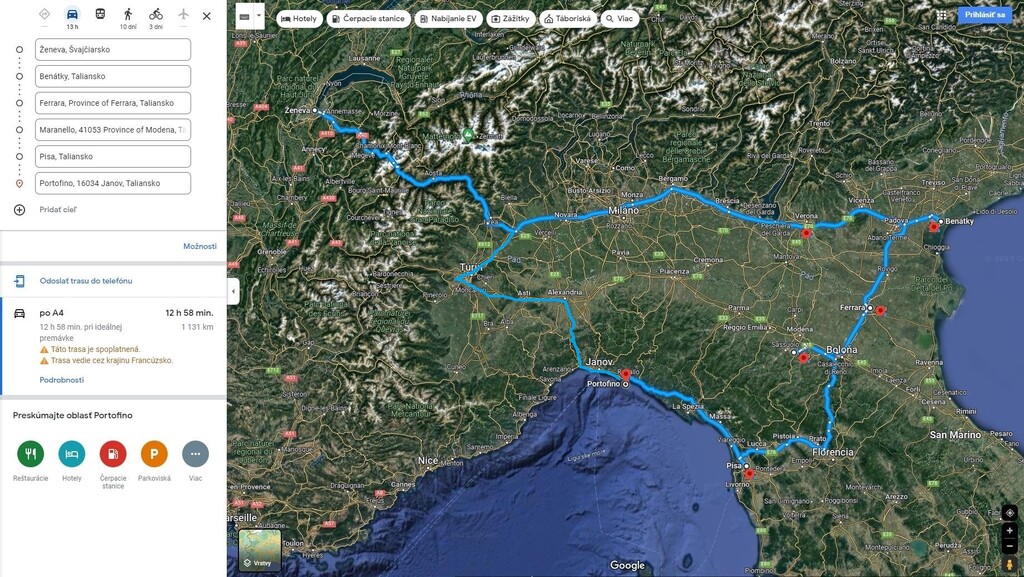This screenshot has height=577, width=1024.
Task: Open the menu dropdown arrow beside hamburger
Action: (x=259, y=16)
